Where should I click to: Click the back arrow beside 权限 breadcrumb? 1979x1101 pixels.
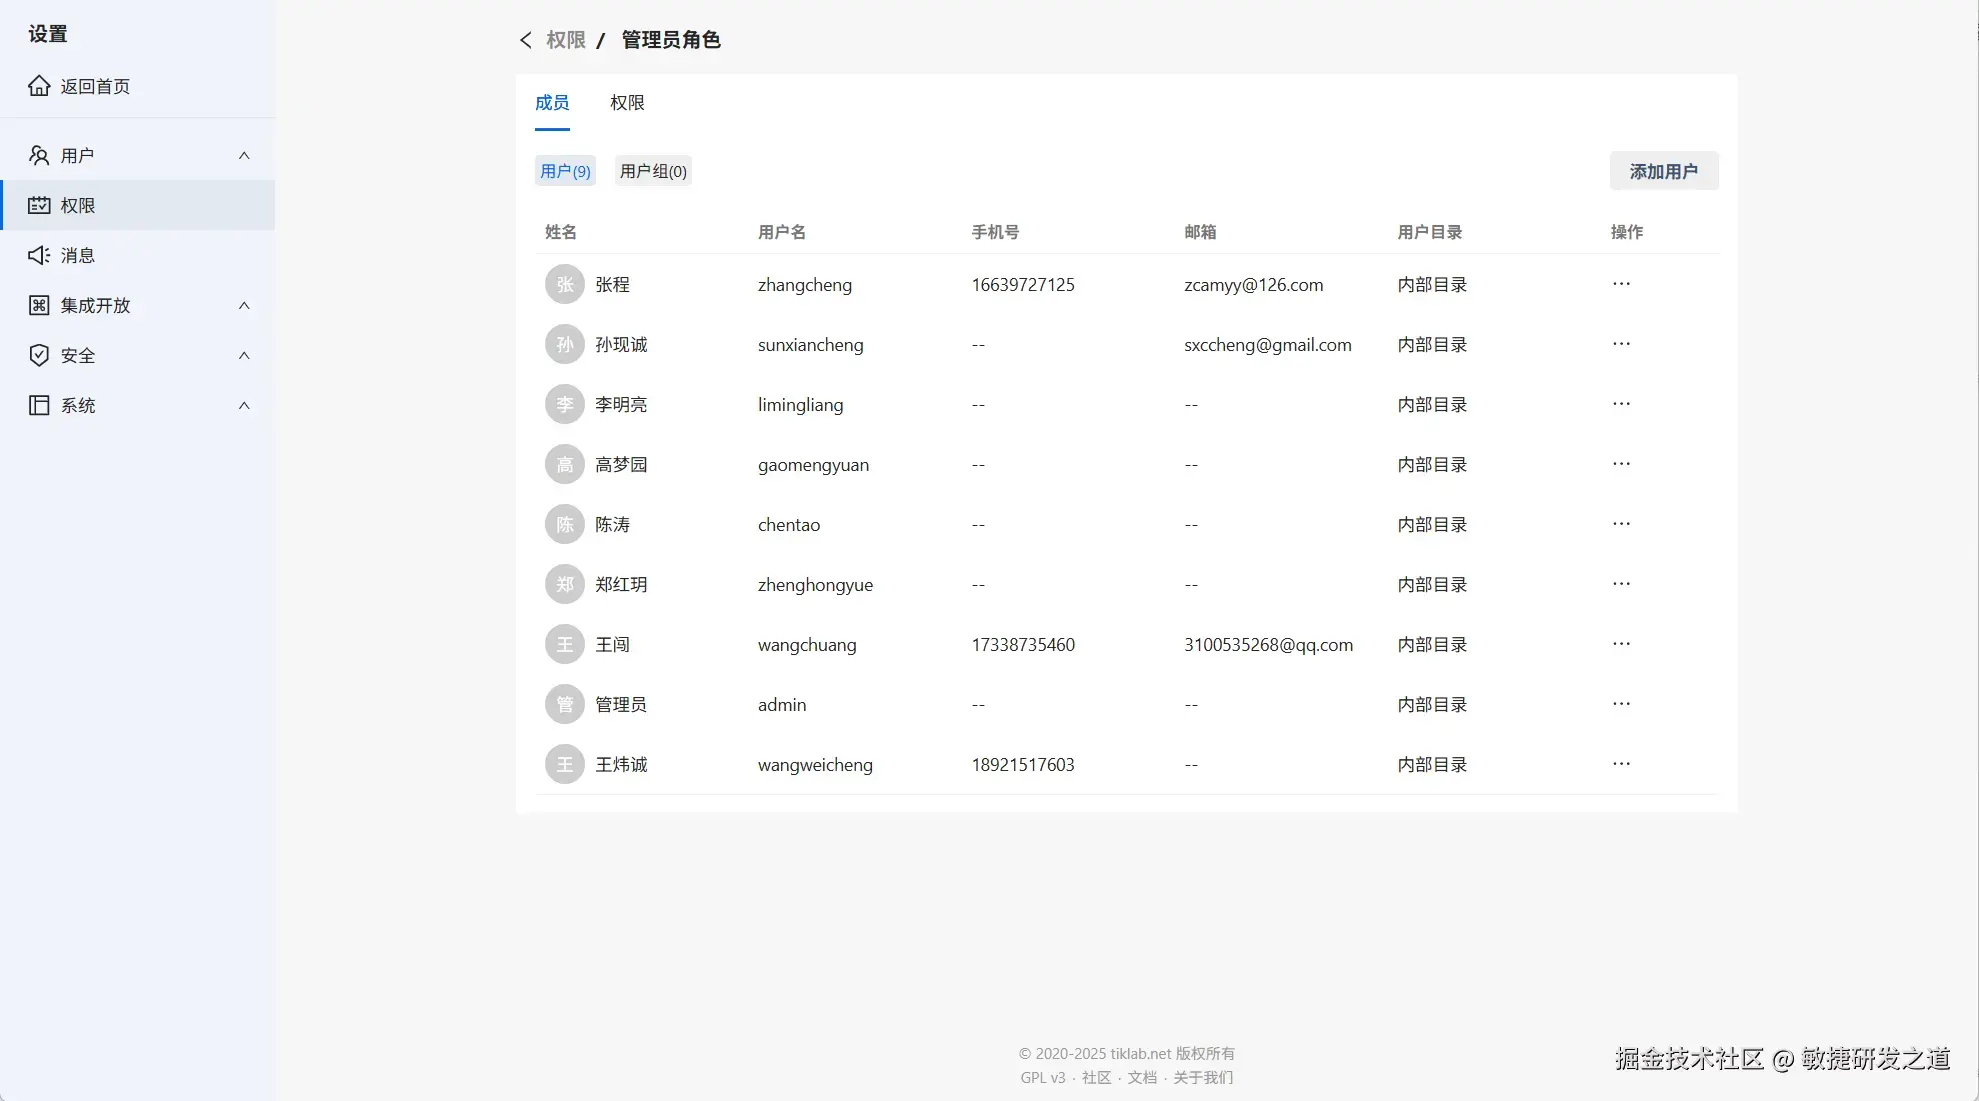[526, 40]
